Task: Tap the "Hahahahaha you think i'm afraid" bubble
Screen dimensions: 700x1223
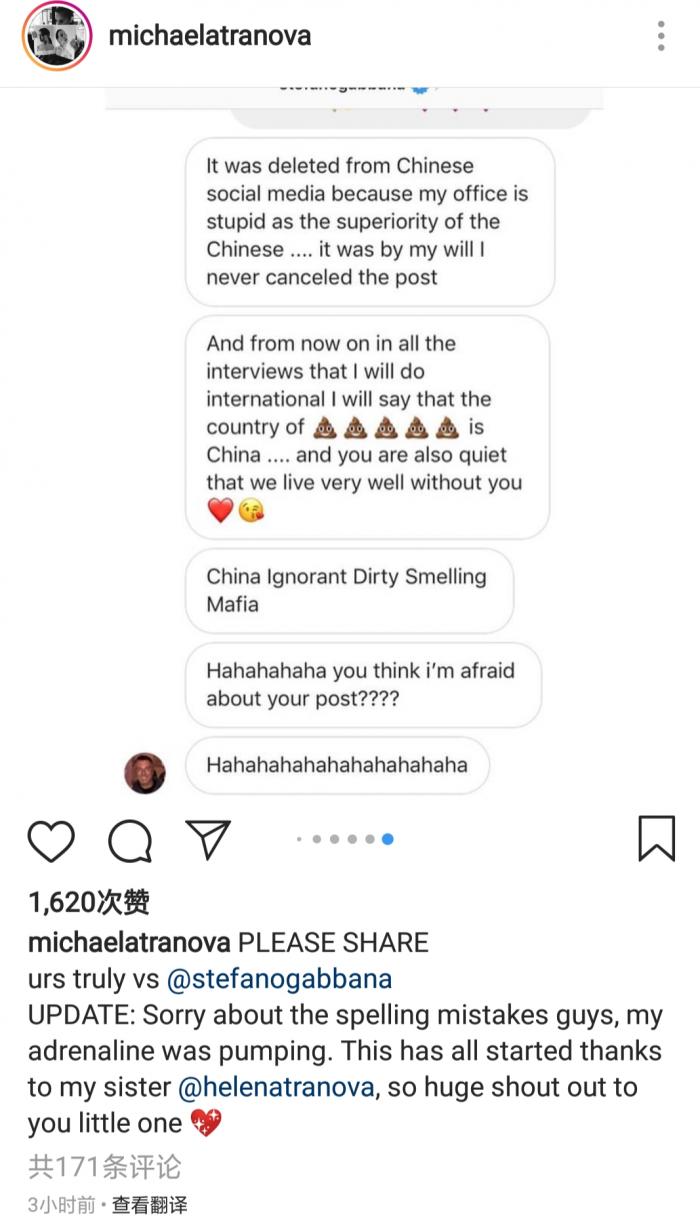Action: pos(362,684)
